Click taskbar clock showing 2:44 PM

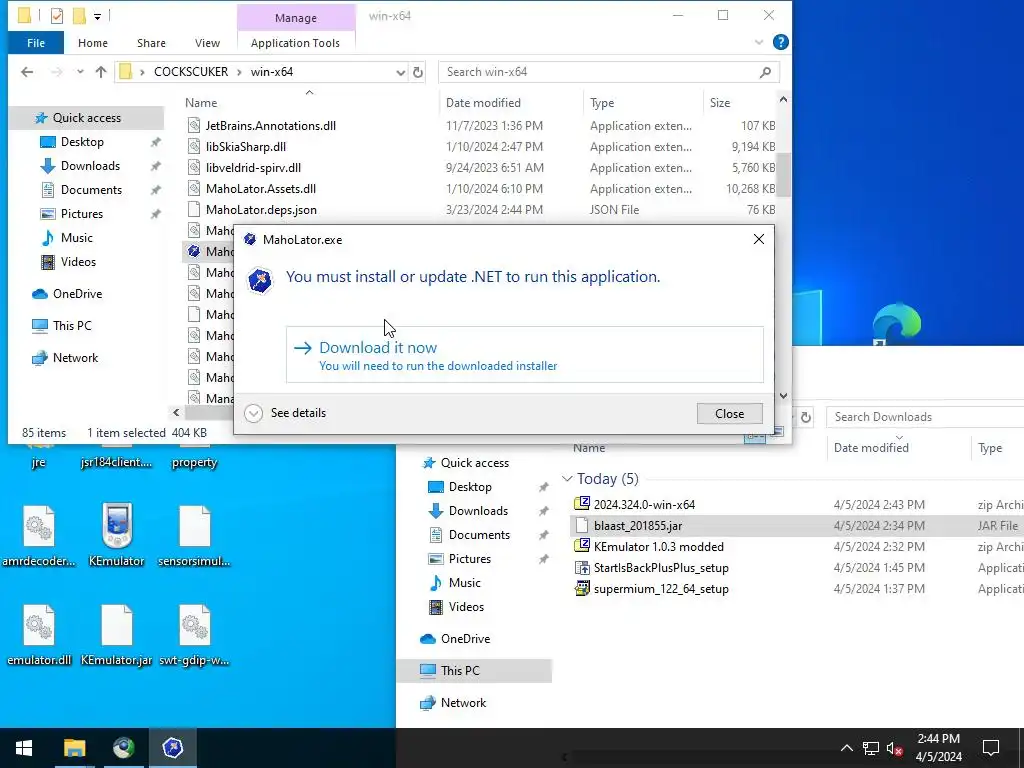click(x=938, y=748)
